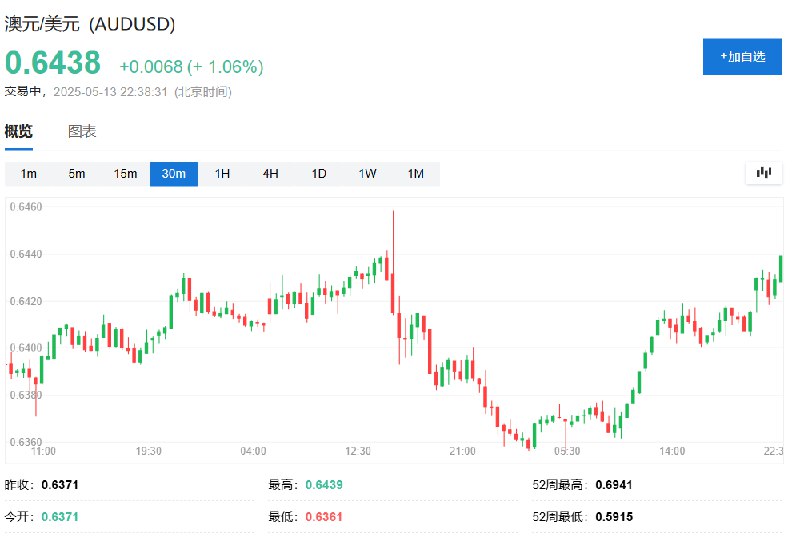Click the 最低 value 0.6361
Image resolution: width=800 pixels, height=542 pixels.
(324, 517)
